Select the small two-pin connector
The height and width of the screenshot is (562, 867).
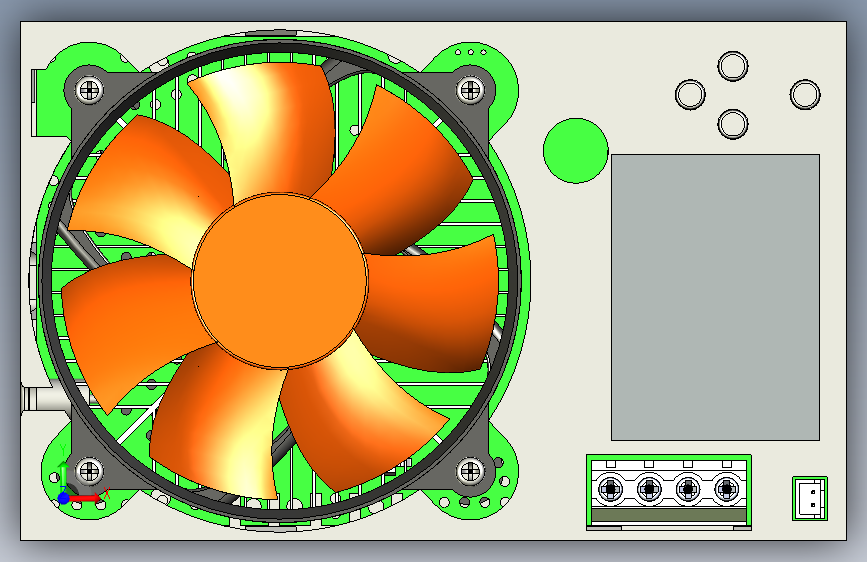point(810,498)
